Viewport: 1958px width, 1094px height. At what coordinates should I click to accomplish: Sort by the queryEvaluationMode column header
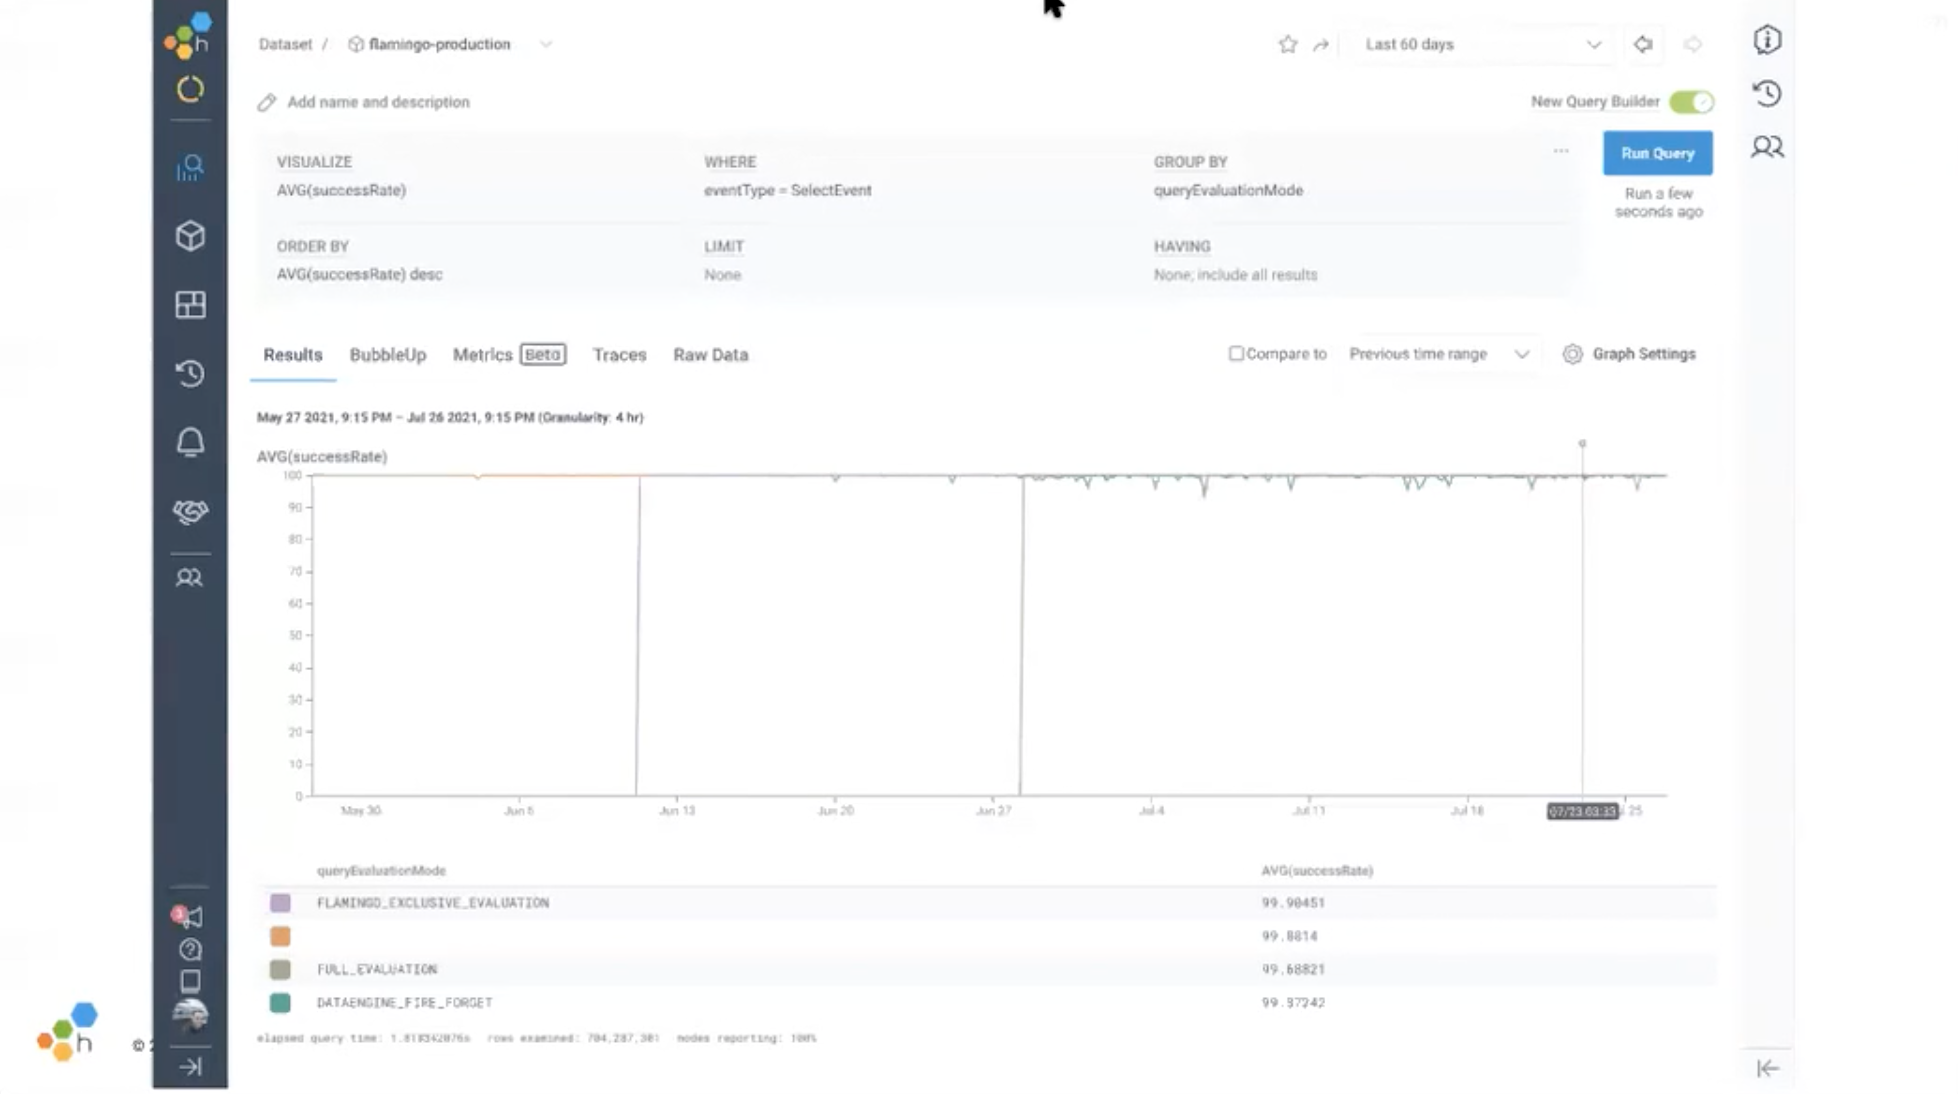[x=381, y=871]
